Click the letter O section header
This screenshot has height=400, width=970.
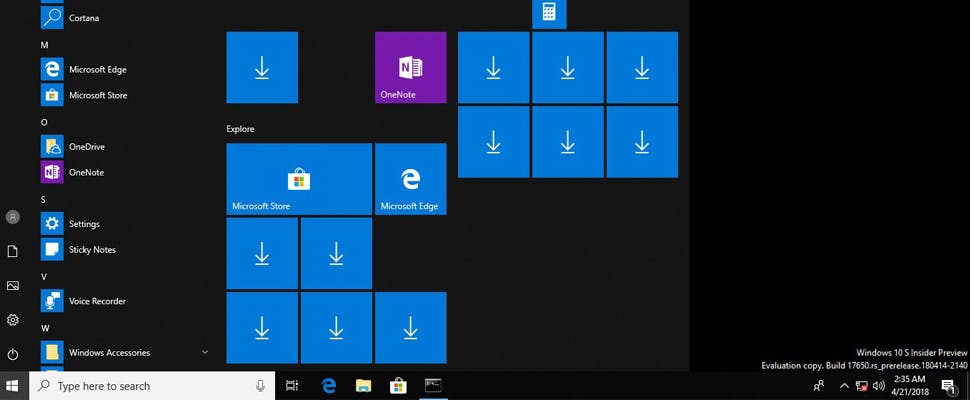tap(44, 122)
